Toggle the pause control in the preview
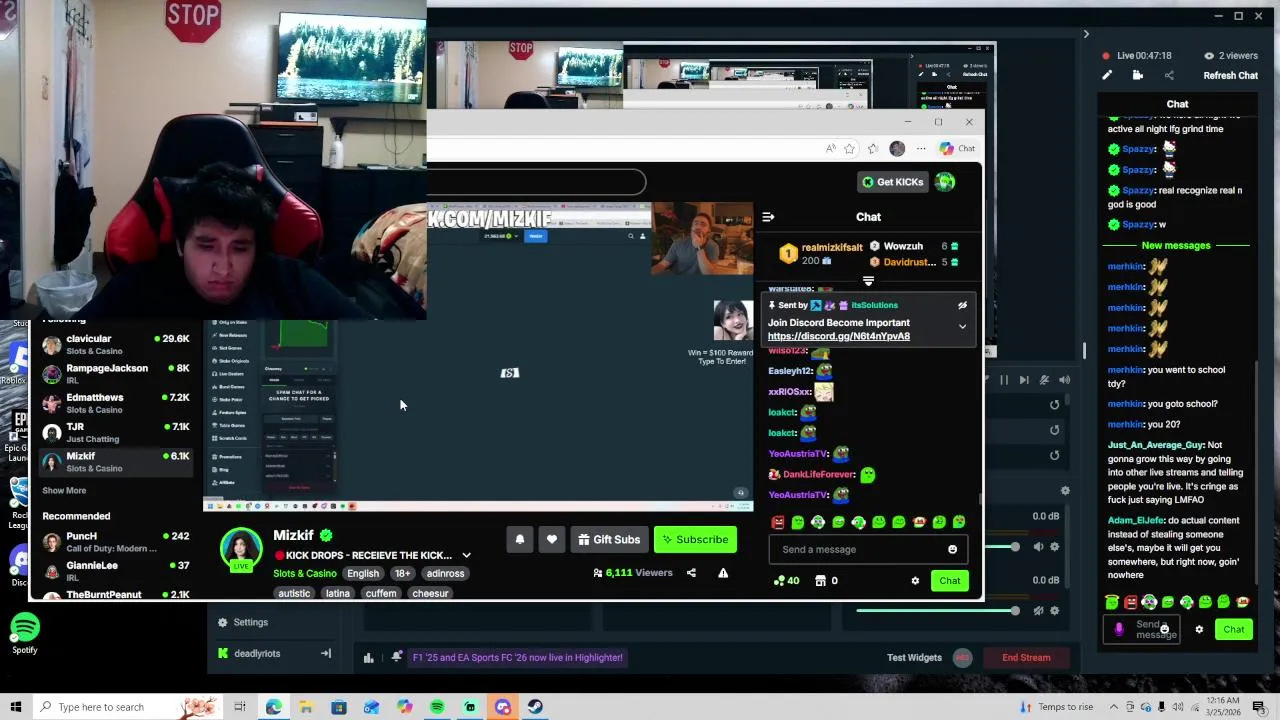 (1004, 380)
